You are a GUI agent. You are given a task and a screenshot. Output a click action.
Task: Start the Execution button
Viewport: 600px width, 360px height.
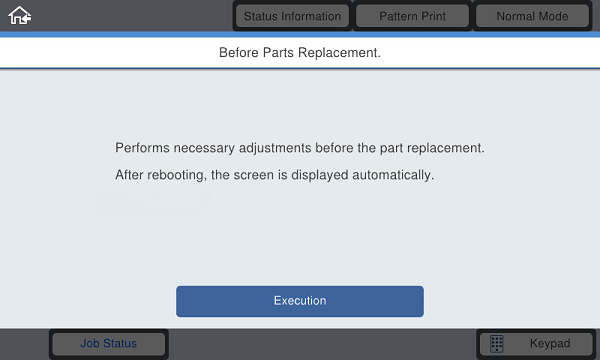(300, 301)
